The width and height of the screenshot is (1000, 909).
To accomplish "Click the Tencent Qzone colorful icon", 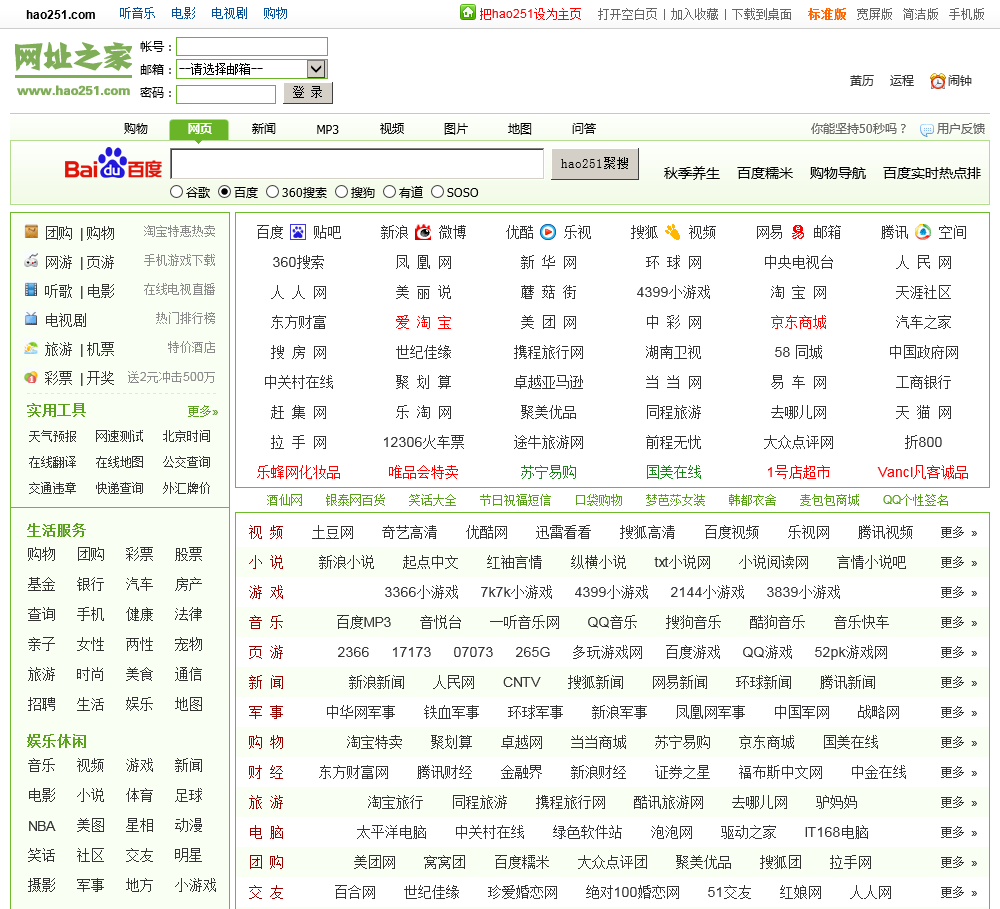I will click(x=923, y=232).
